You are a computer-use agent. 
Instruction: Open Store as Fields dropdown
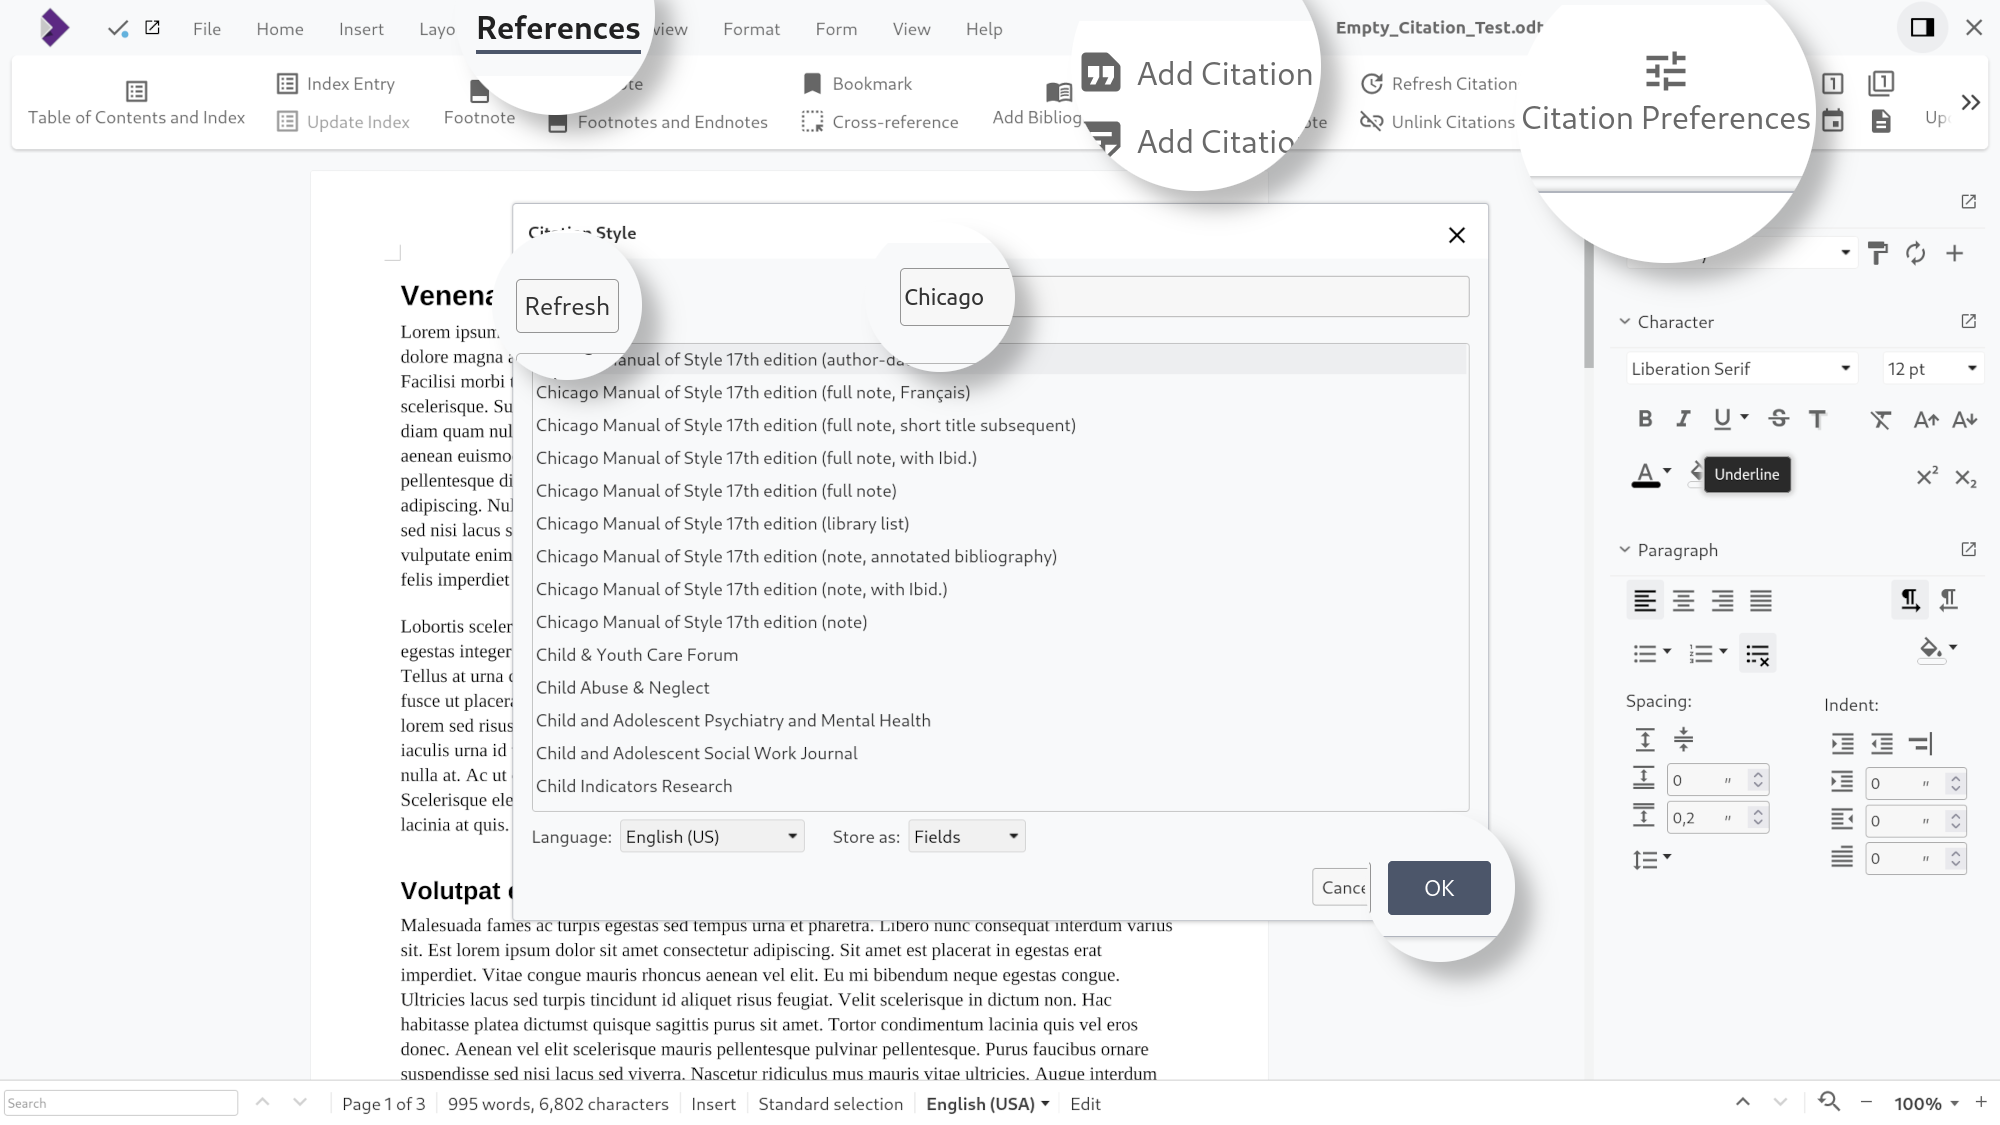point(966,836)
